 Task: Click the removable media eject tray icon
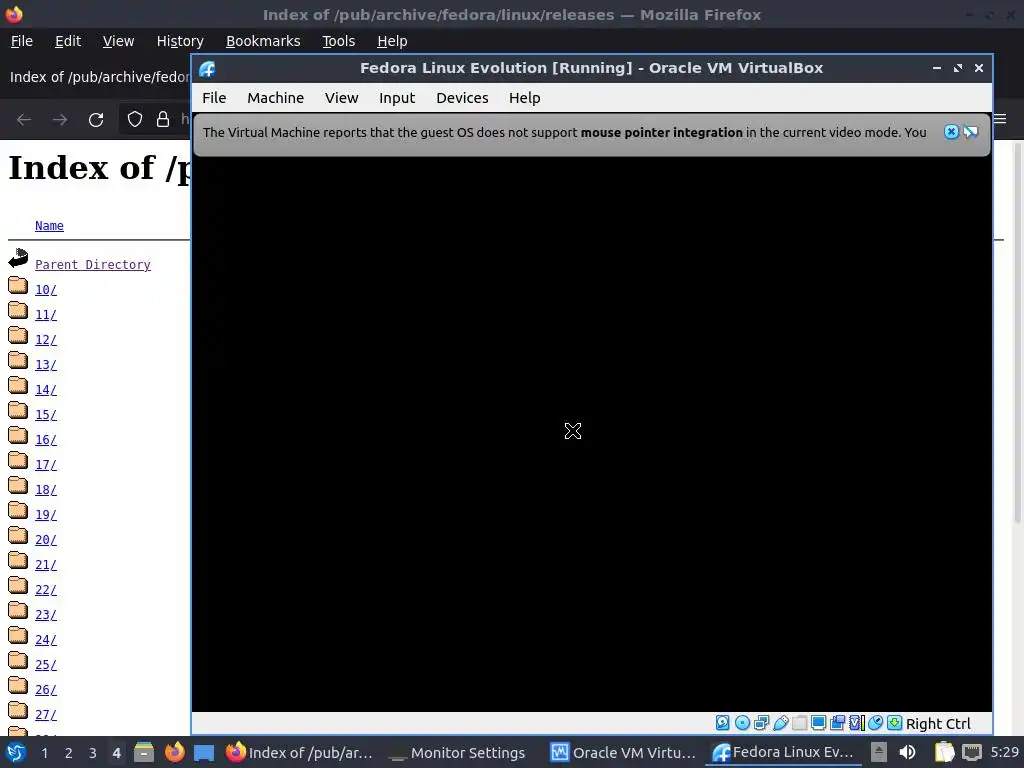click(x=879, y=752)
